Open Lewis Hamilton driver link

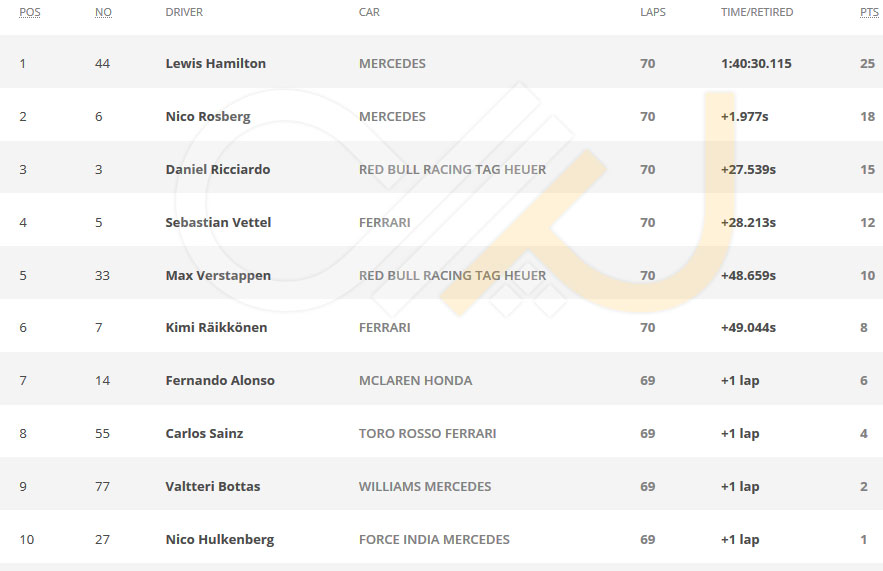[x=216, y=64]
